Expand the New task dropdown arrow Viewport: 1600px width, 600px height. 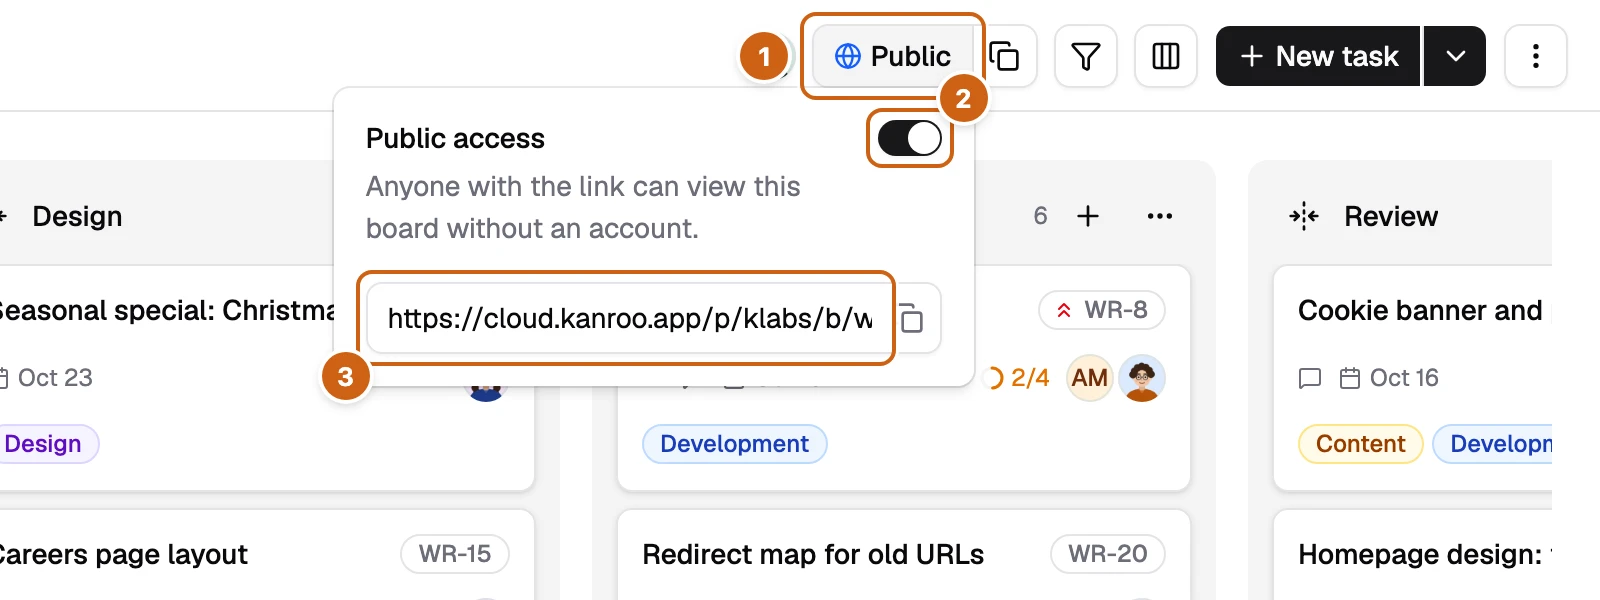(x=1456, y=56)
